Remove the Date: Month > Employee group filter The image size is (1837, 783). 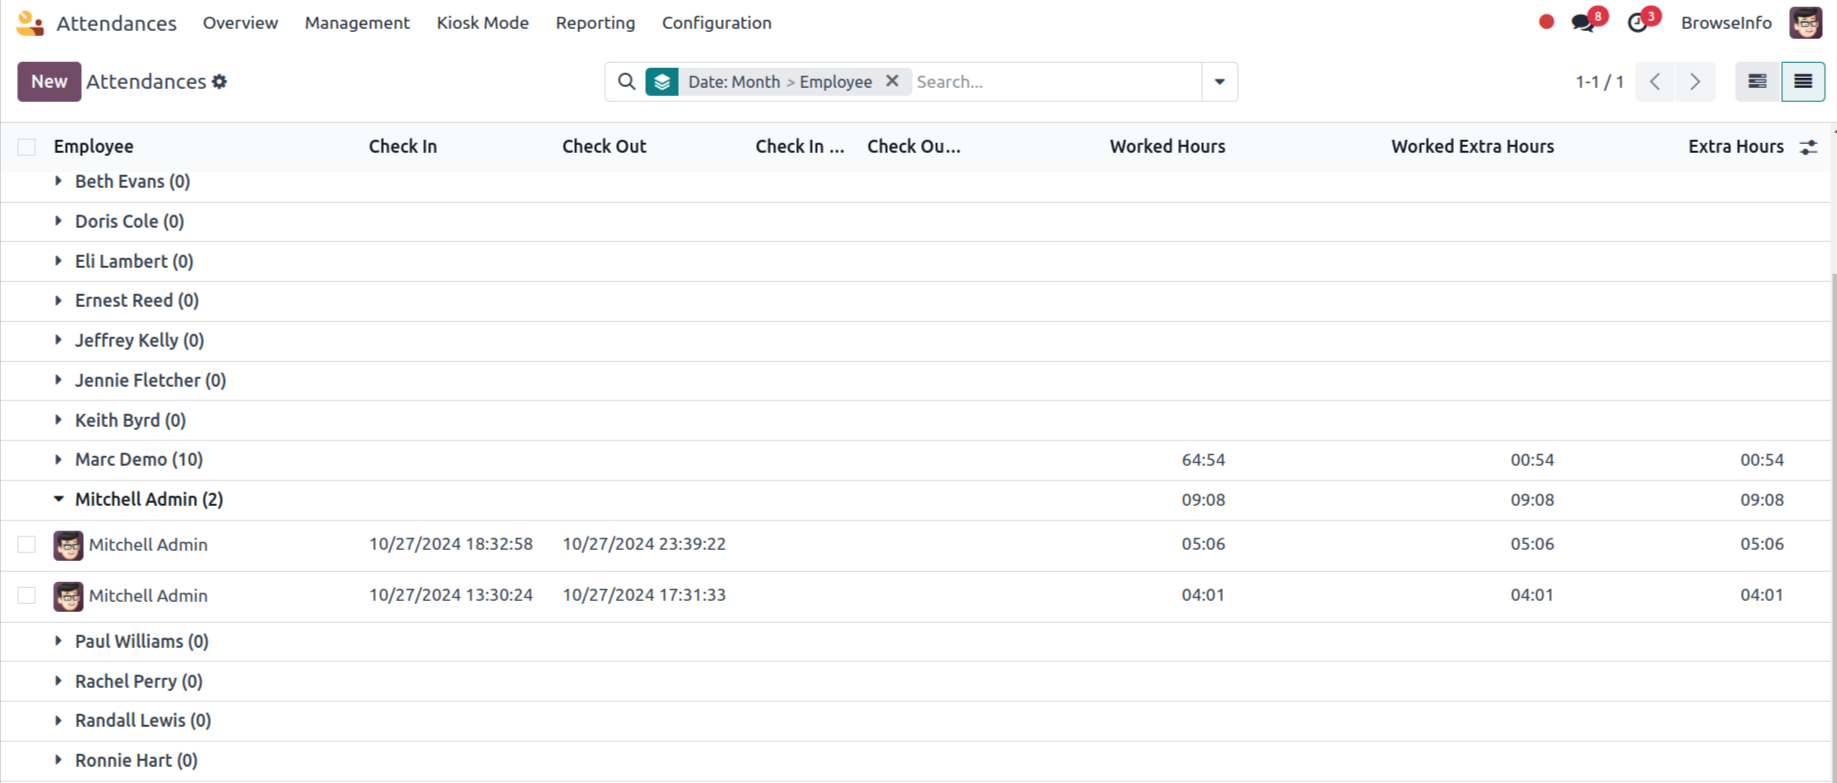[892, 82]
